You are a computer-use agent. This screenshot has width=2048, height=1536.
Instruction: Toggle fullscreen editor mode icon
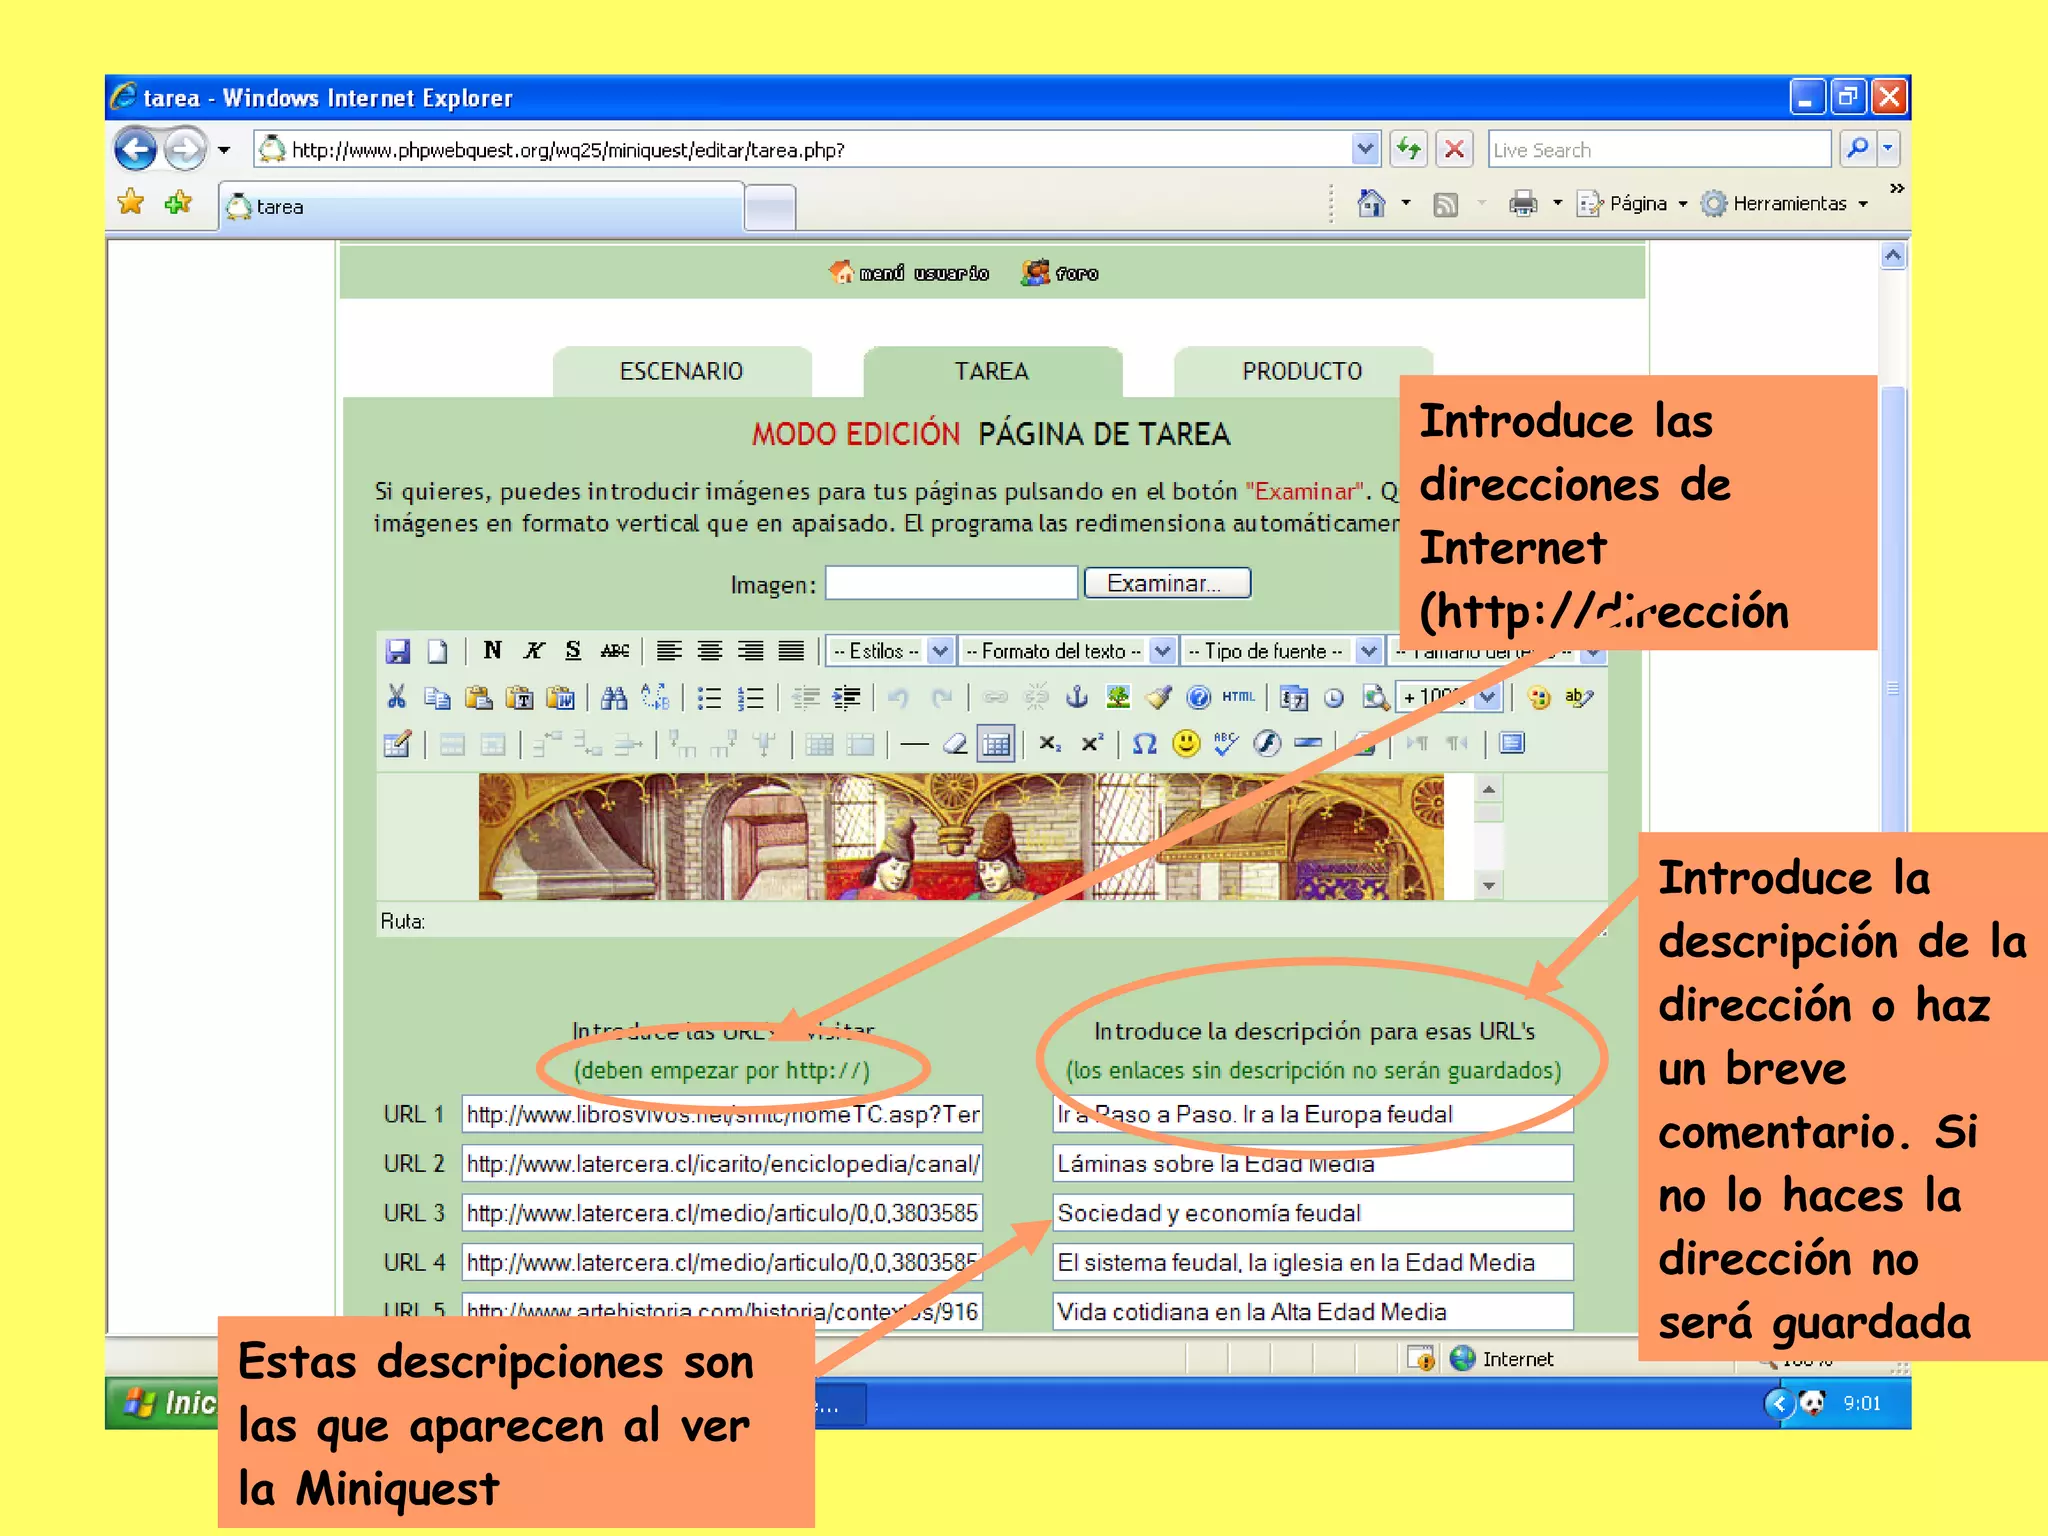point(1512,744)
